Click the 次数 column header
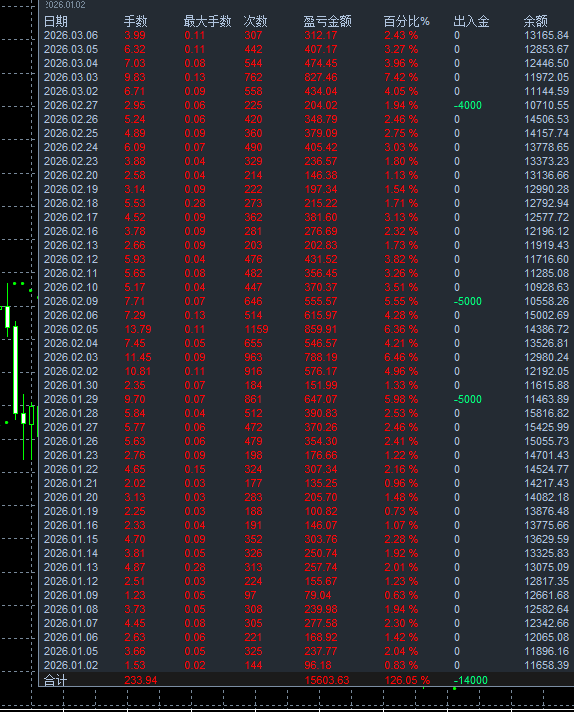574x712 pixels. coord(255,21)
